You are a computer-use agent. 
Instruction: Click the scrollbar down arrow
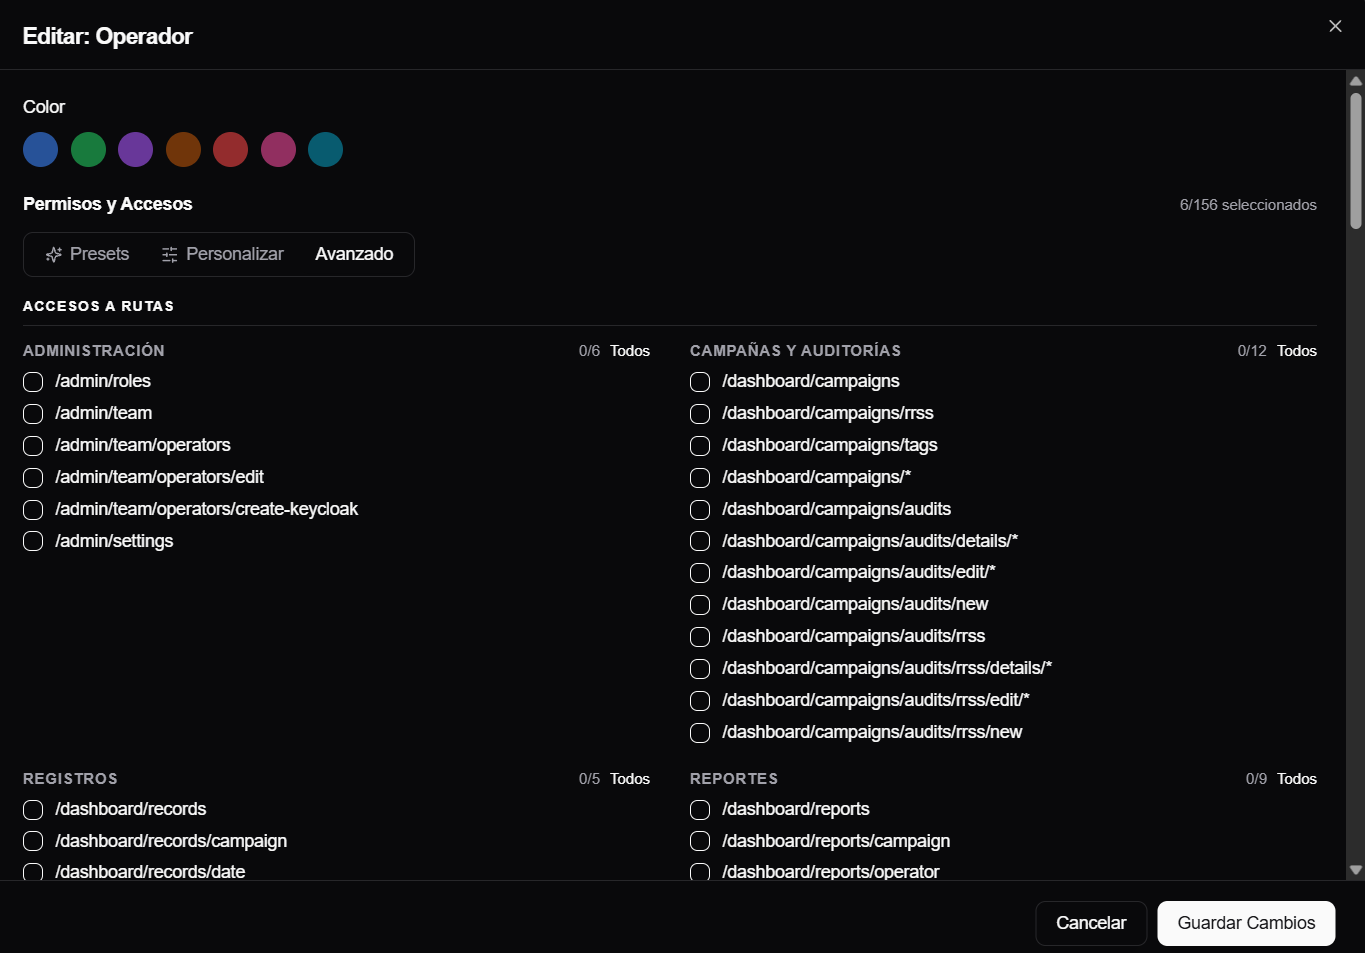1356,871
